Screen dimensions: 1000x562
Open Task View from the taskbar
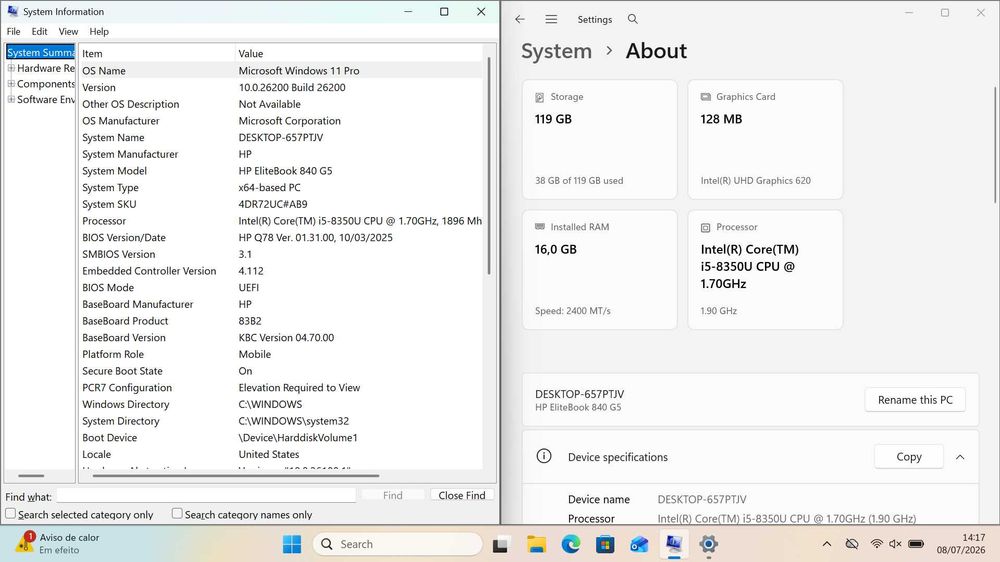[500, 545]
